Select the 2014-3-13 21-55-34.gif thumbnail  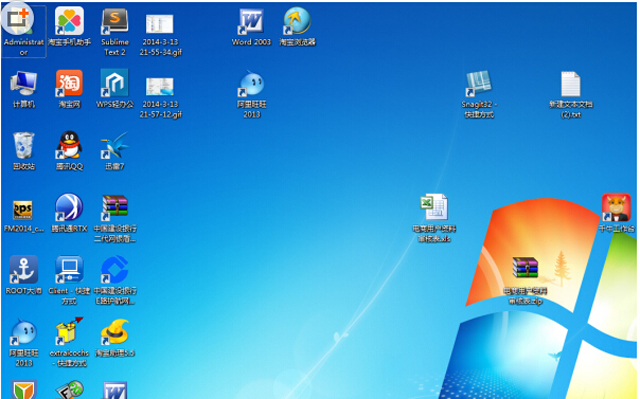[x=160, y=24]
